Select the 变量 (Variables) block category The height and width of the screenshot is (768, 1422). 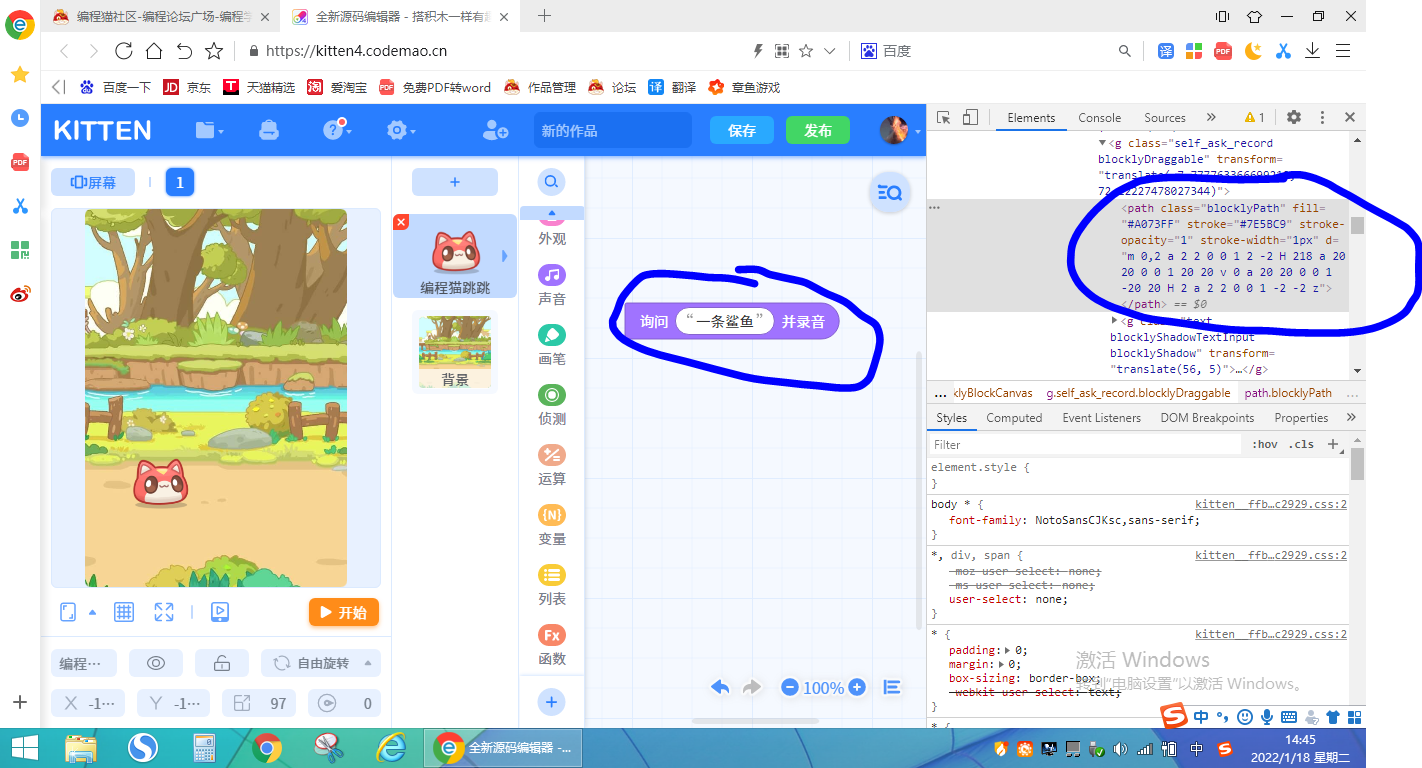point(552,524)
